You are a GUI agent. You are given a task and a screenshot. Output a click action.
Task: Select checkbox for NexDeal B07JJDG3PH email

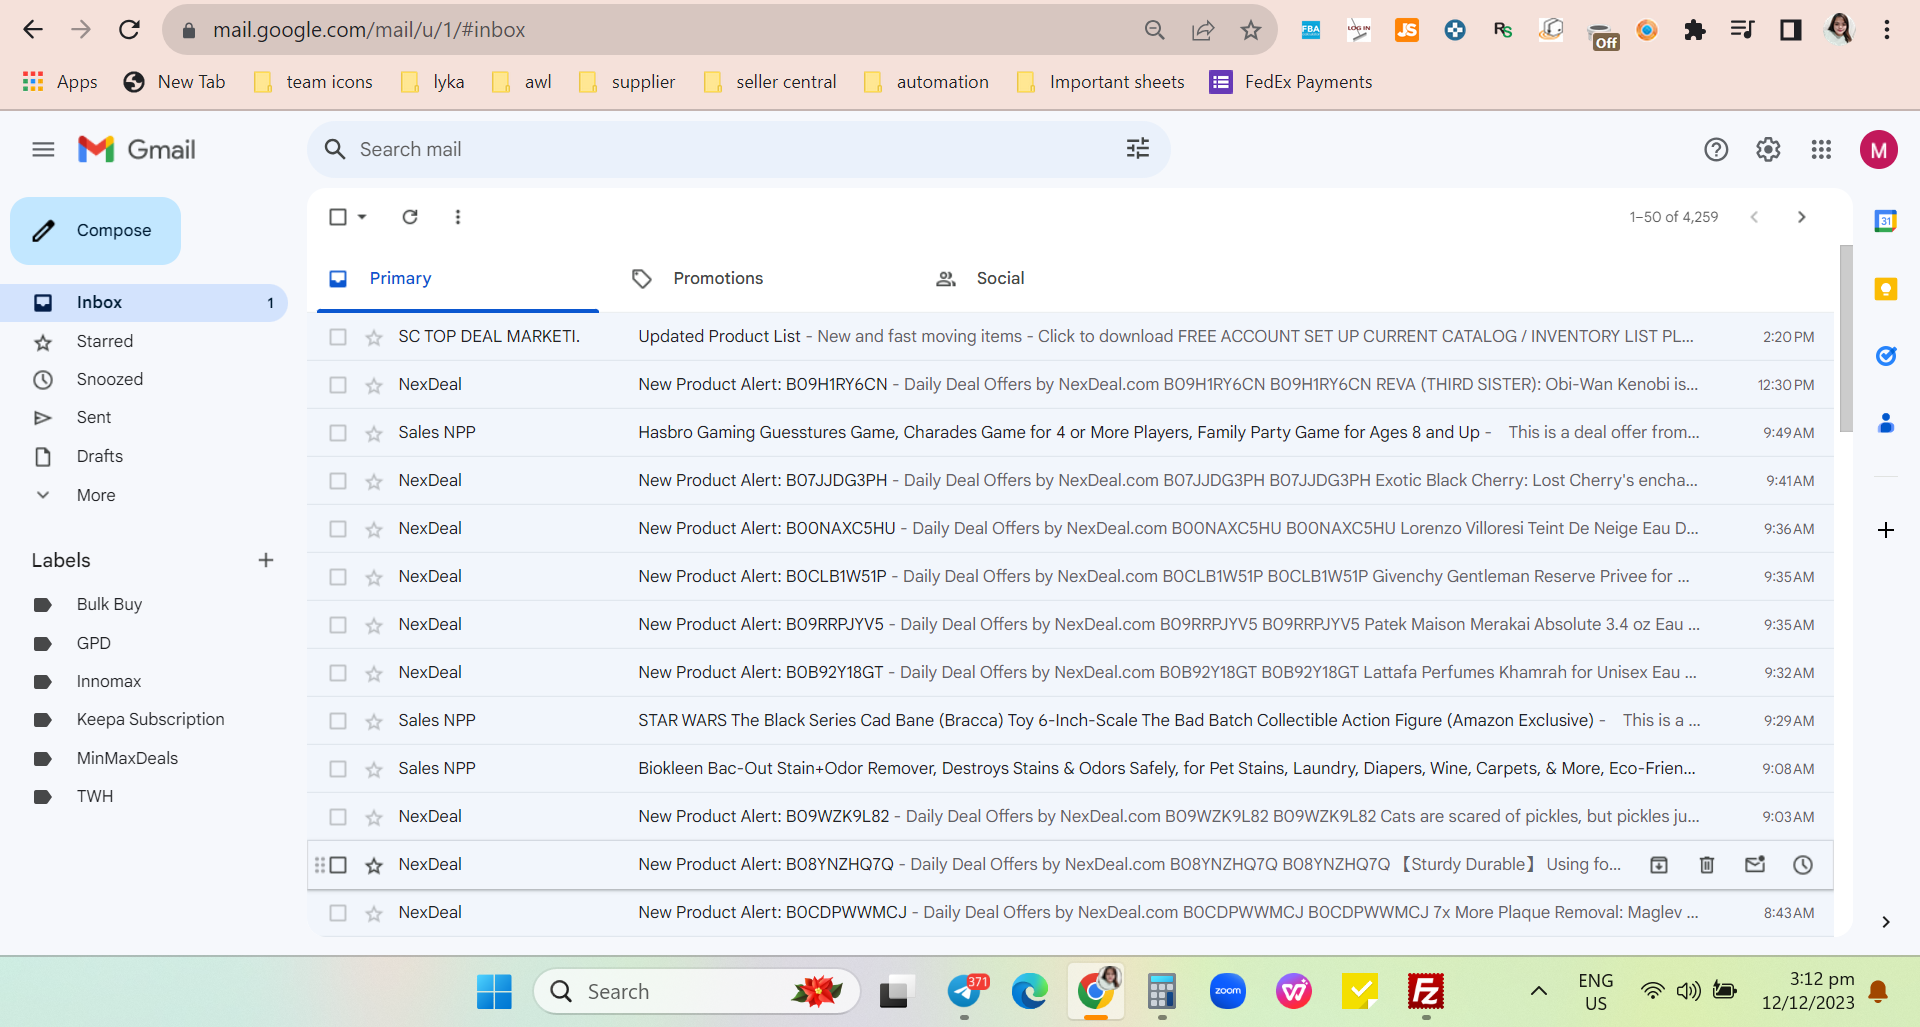338,481
